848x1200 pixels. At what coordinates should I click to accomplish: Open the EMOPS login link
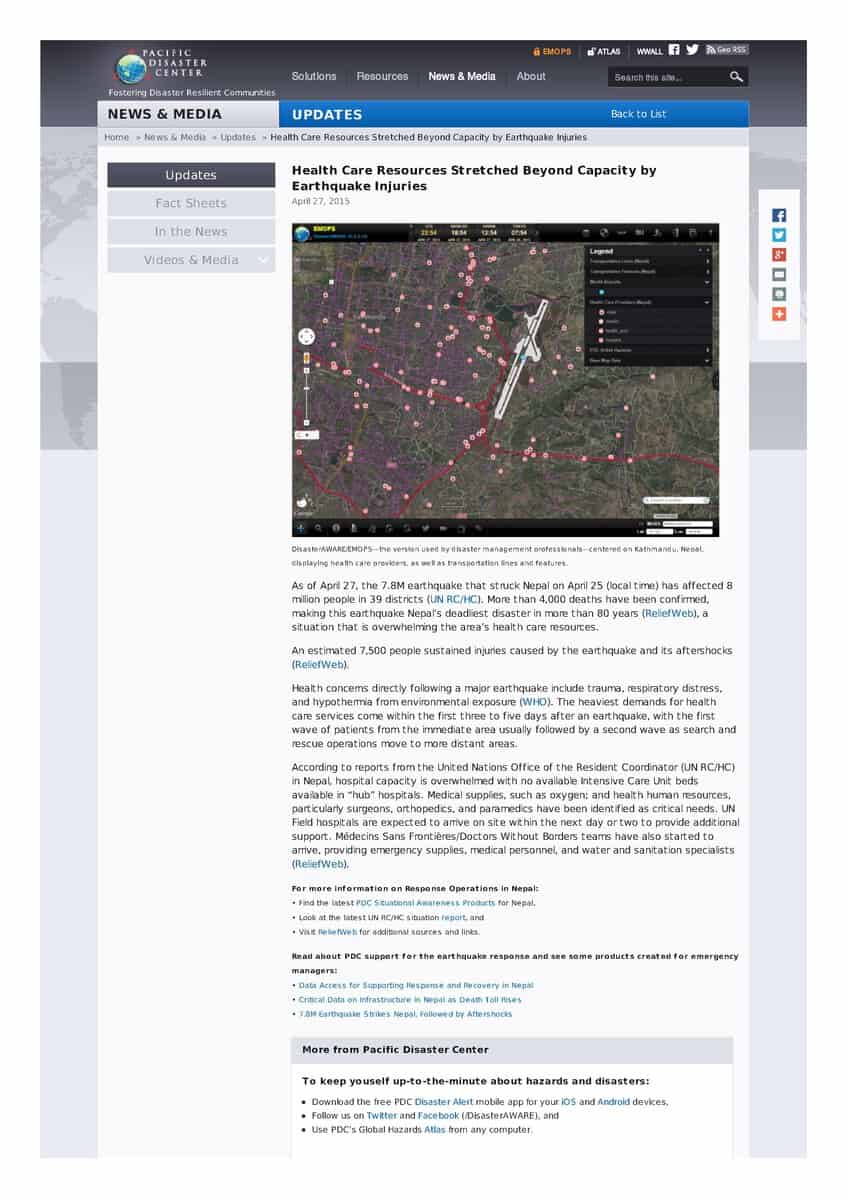pyautogui.click(x=552, y=51)
